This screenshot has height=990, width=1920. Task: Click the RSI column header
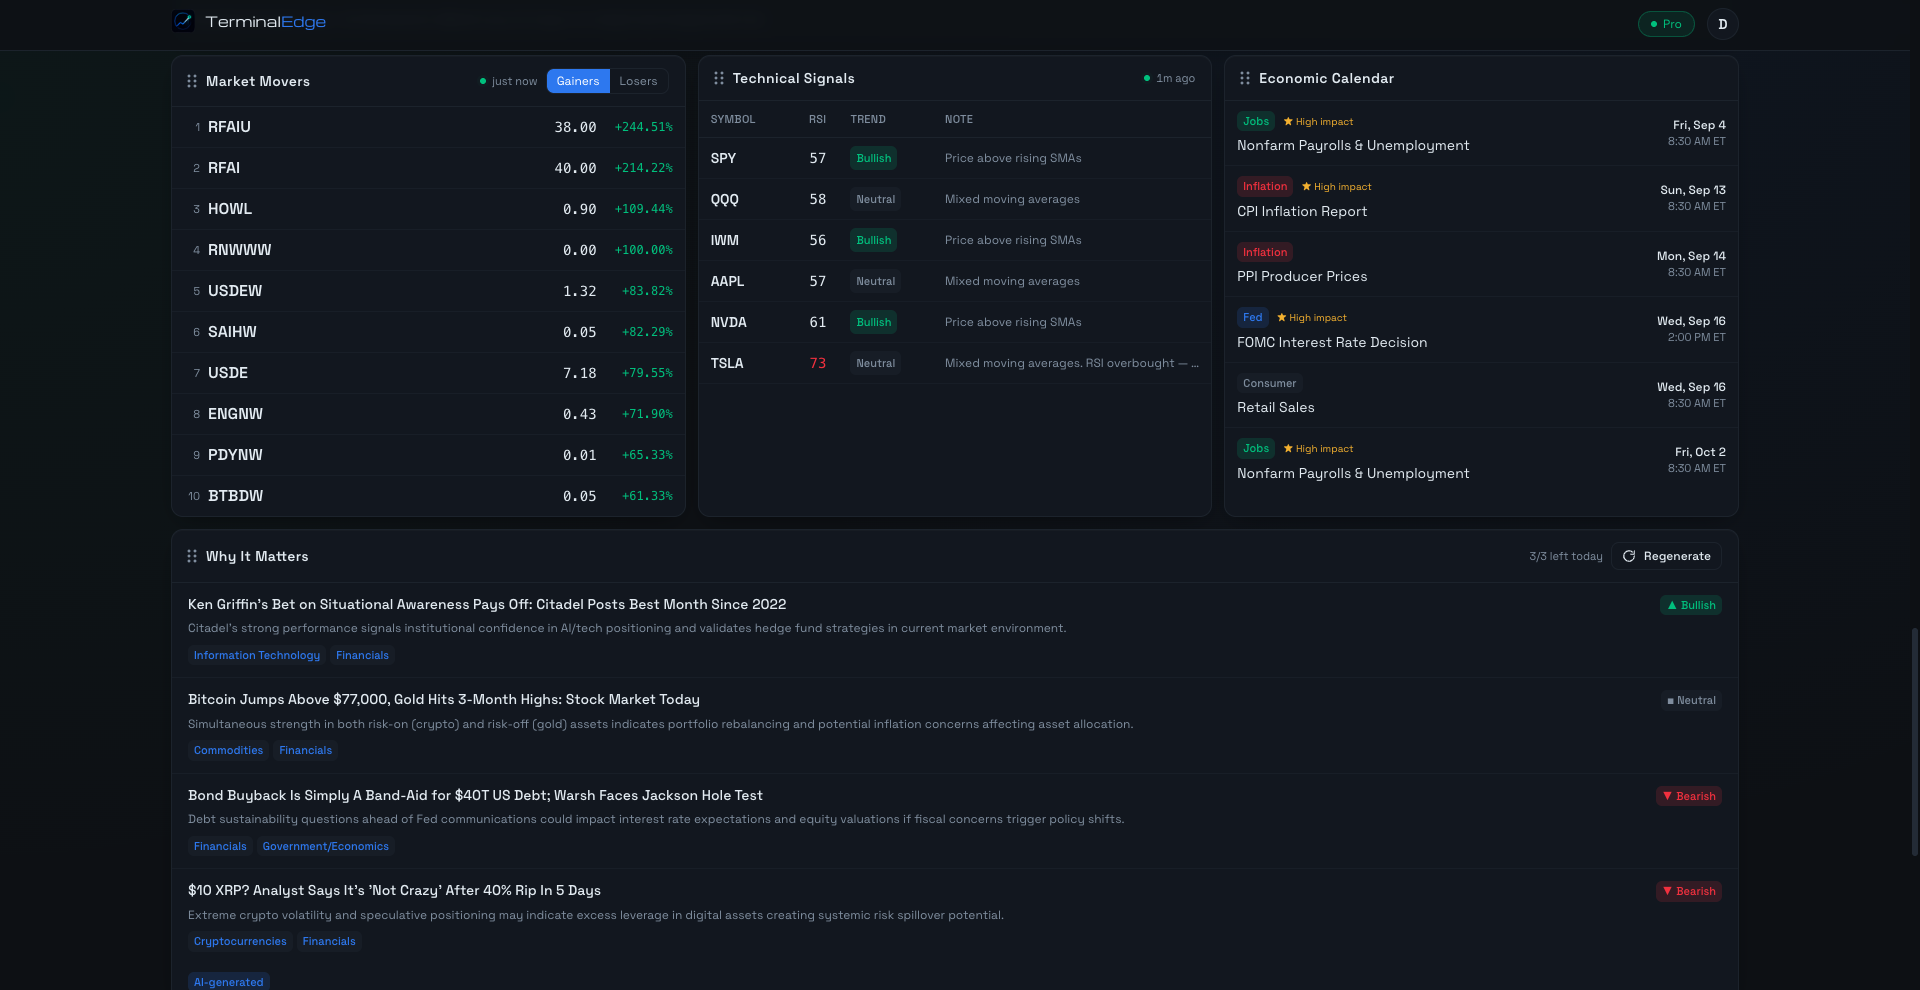[x=817, y=119]
